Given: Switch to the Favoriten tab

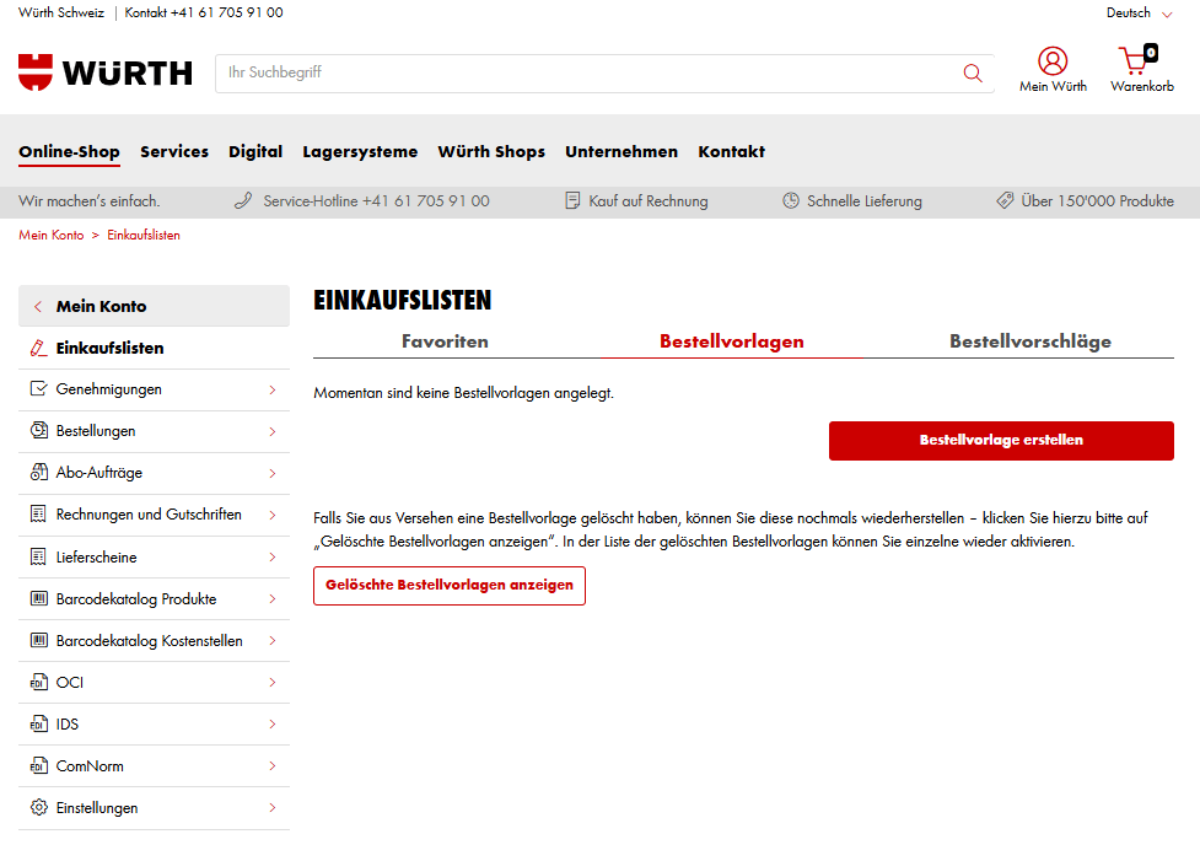Looking at the screenshot, I should (x=445, y=341).
